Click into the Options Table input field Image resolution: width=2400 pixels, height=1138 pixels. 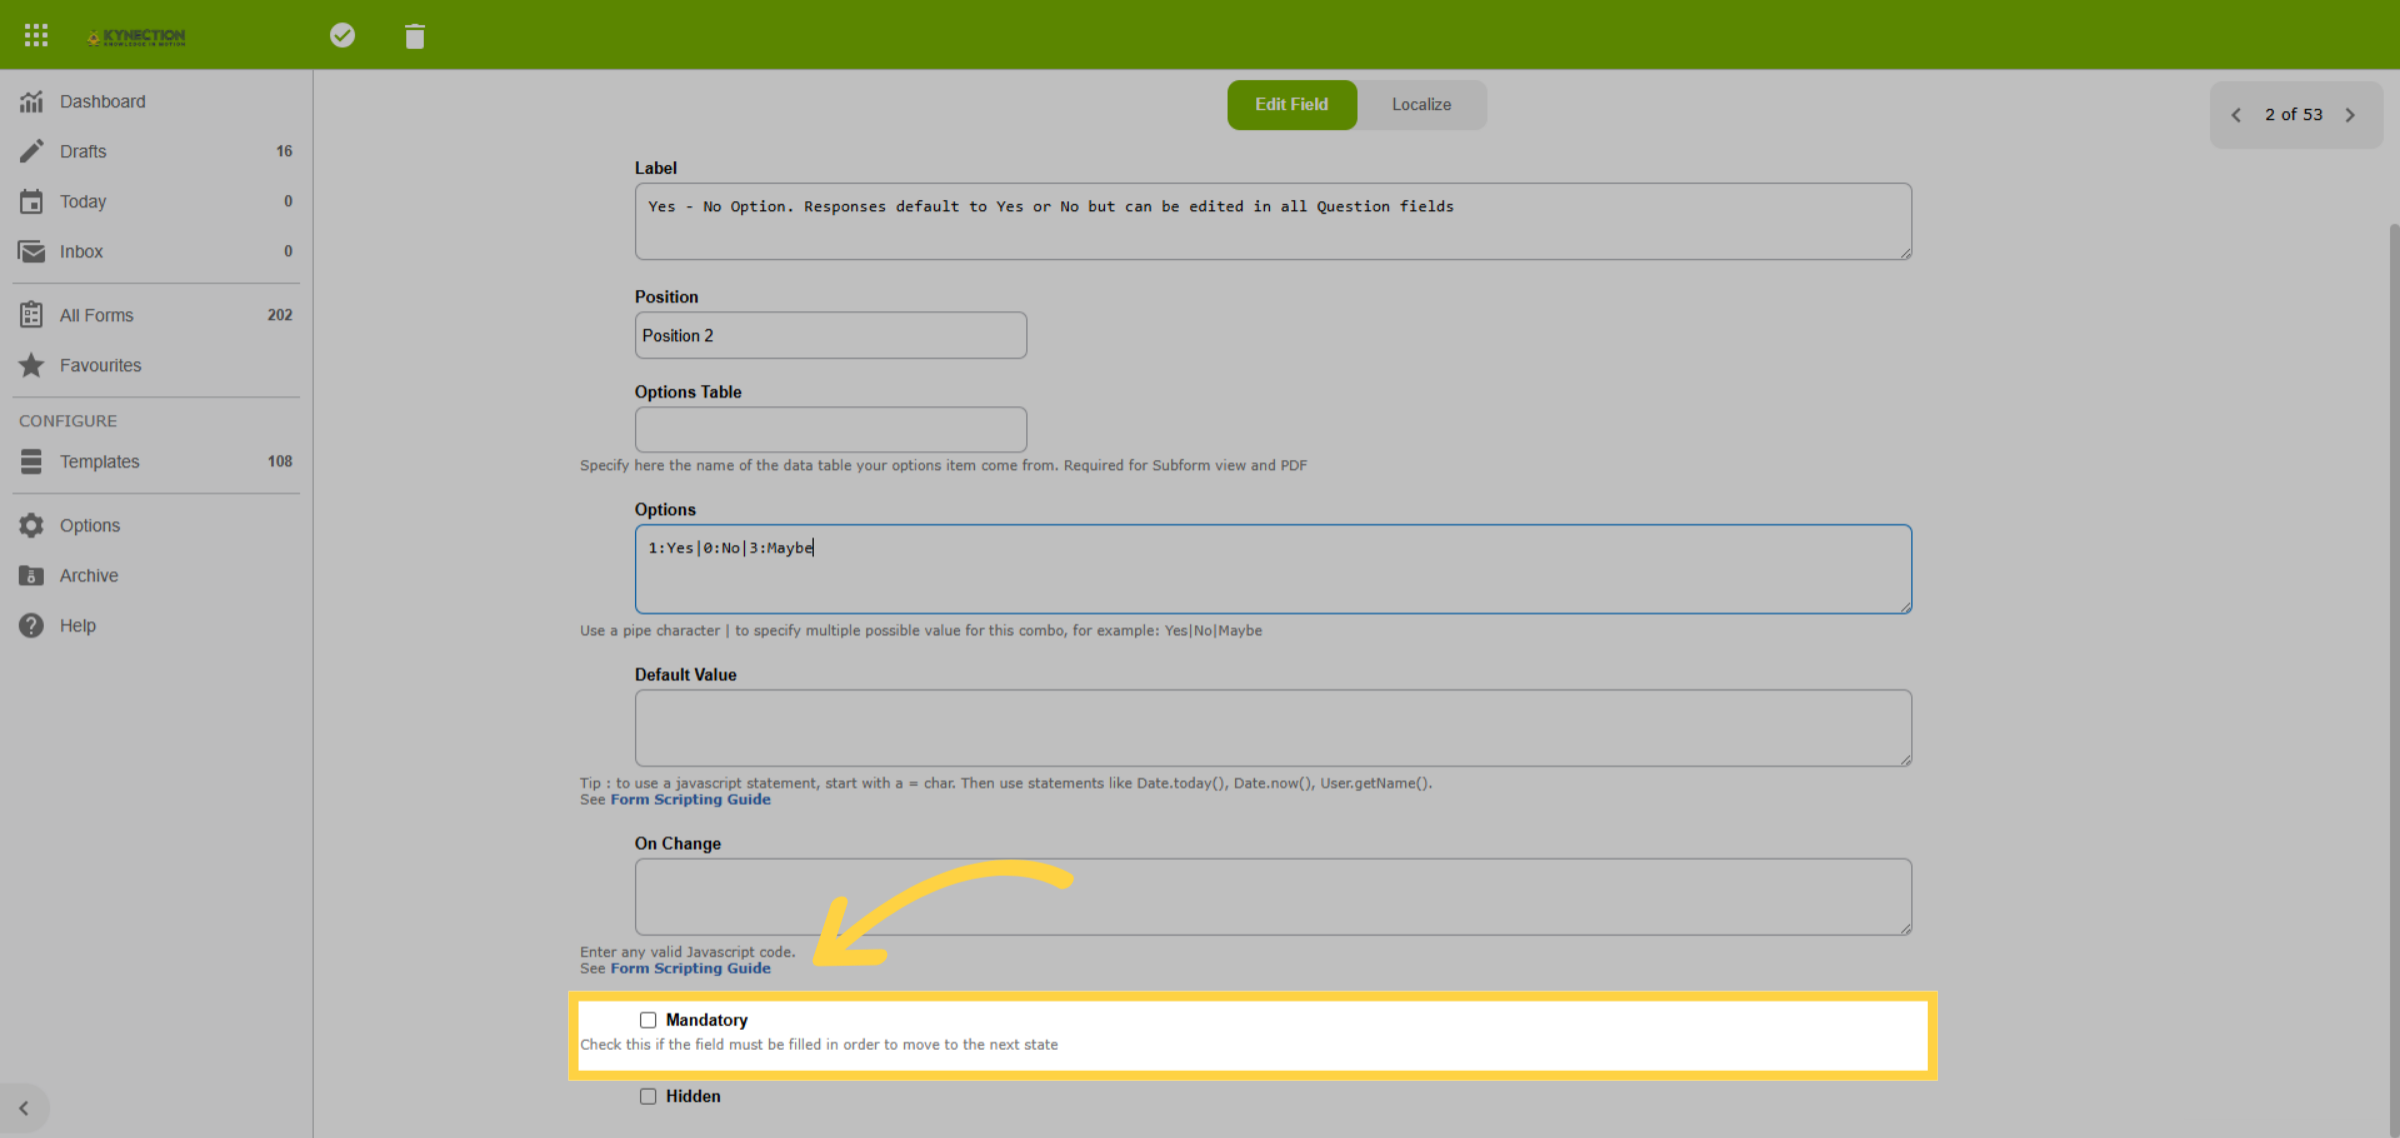[x=830, y=430]
